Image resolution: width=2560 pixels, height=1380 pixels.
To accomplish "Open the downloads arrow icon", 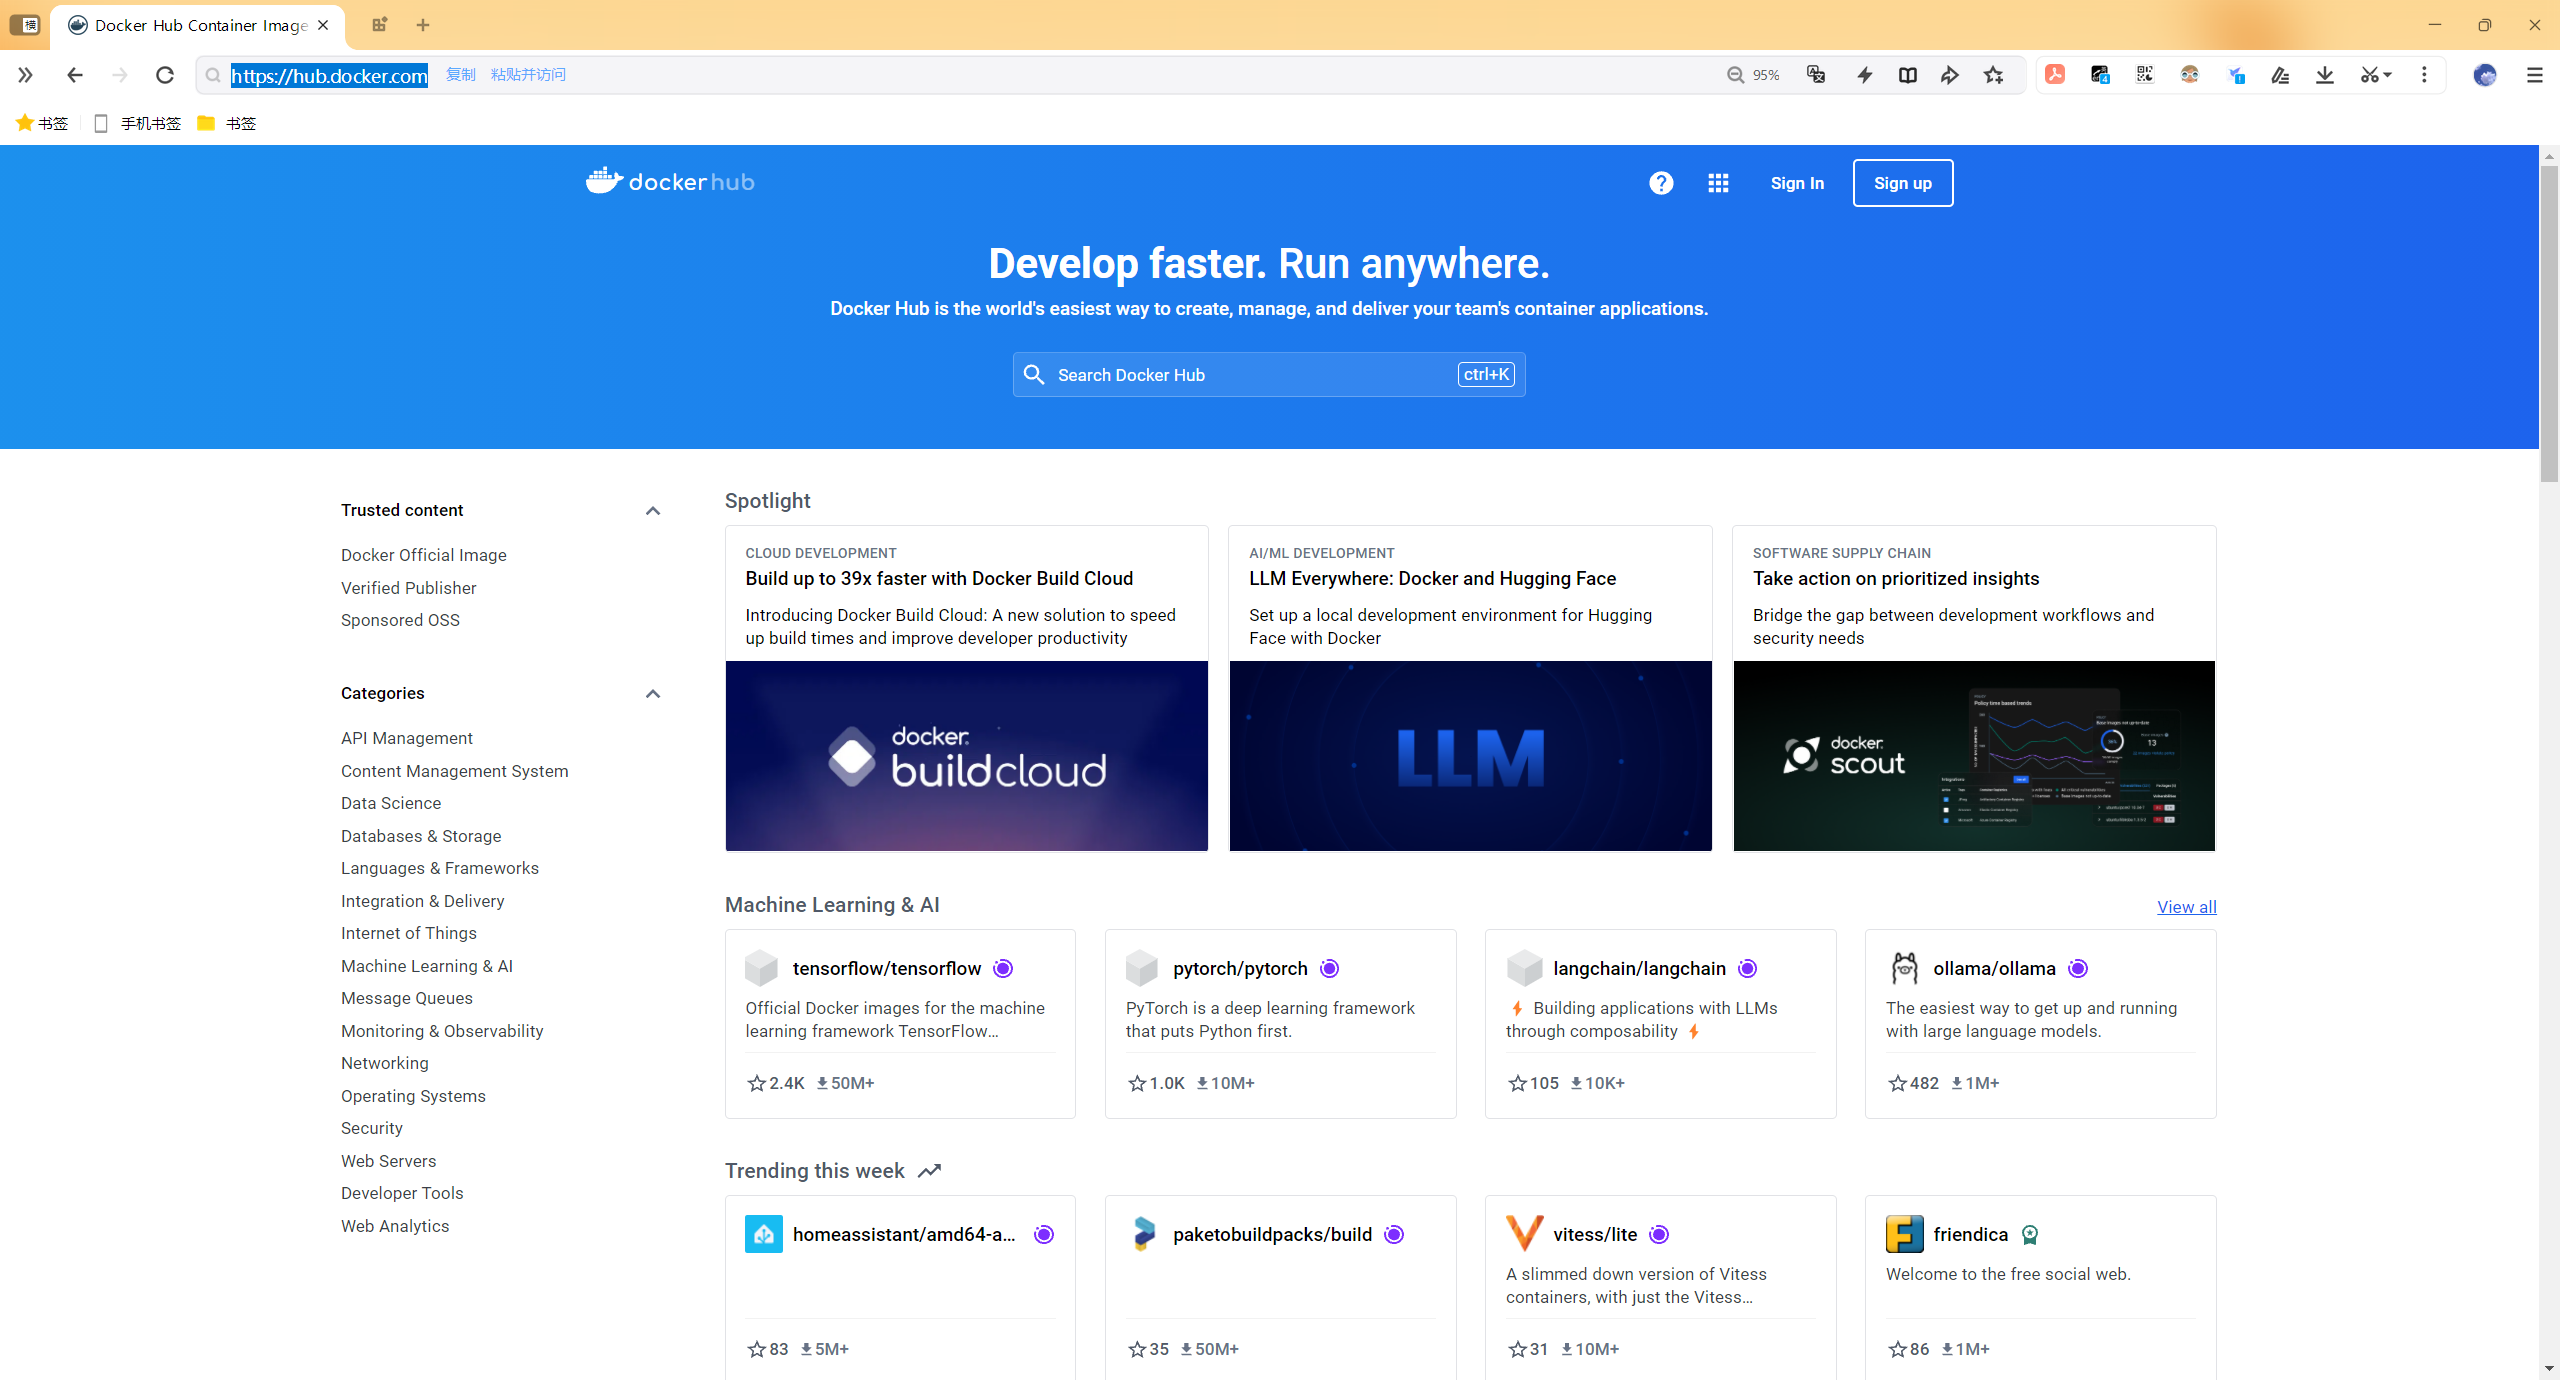I will pos(2325,75).
